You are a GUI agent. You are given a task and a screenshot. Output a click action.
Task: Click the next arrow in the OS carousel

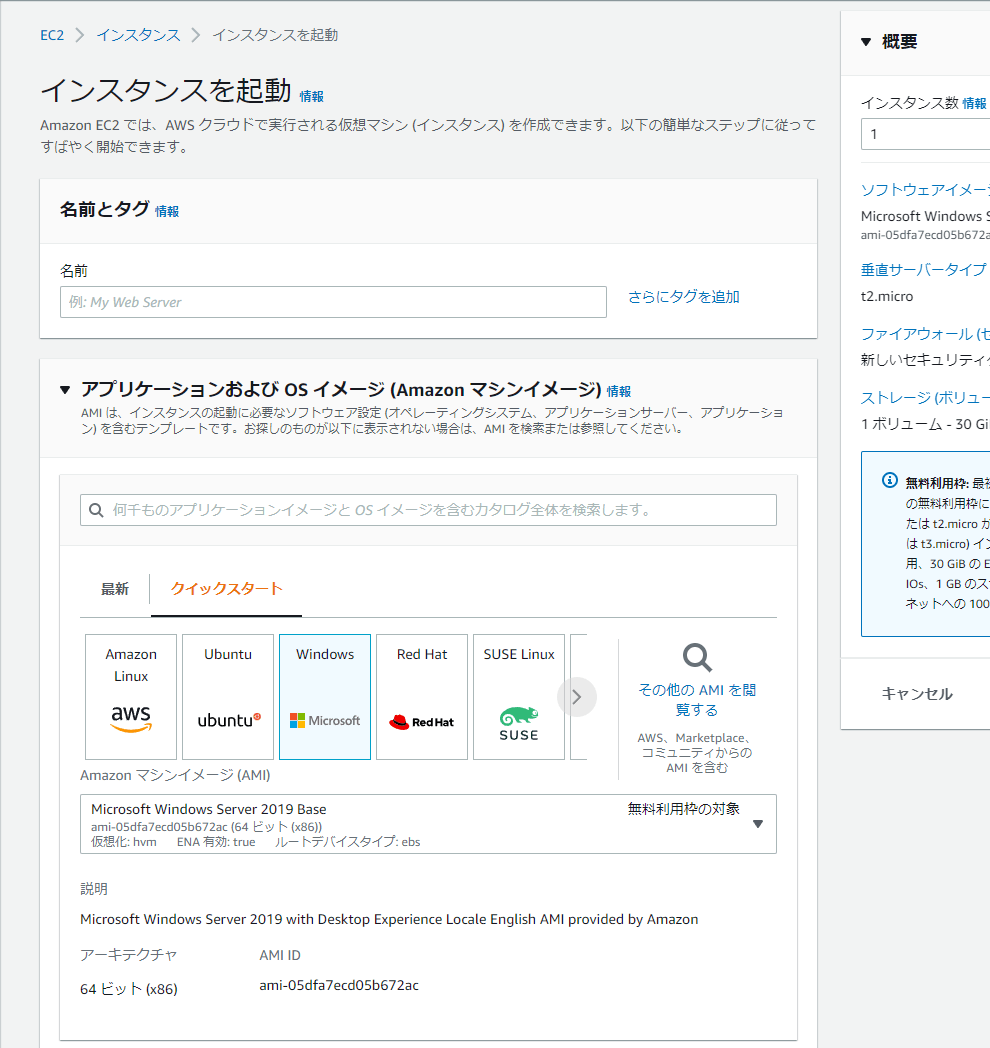click(577, 697)
